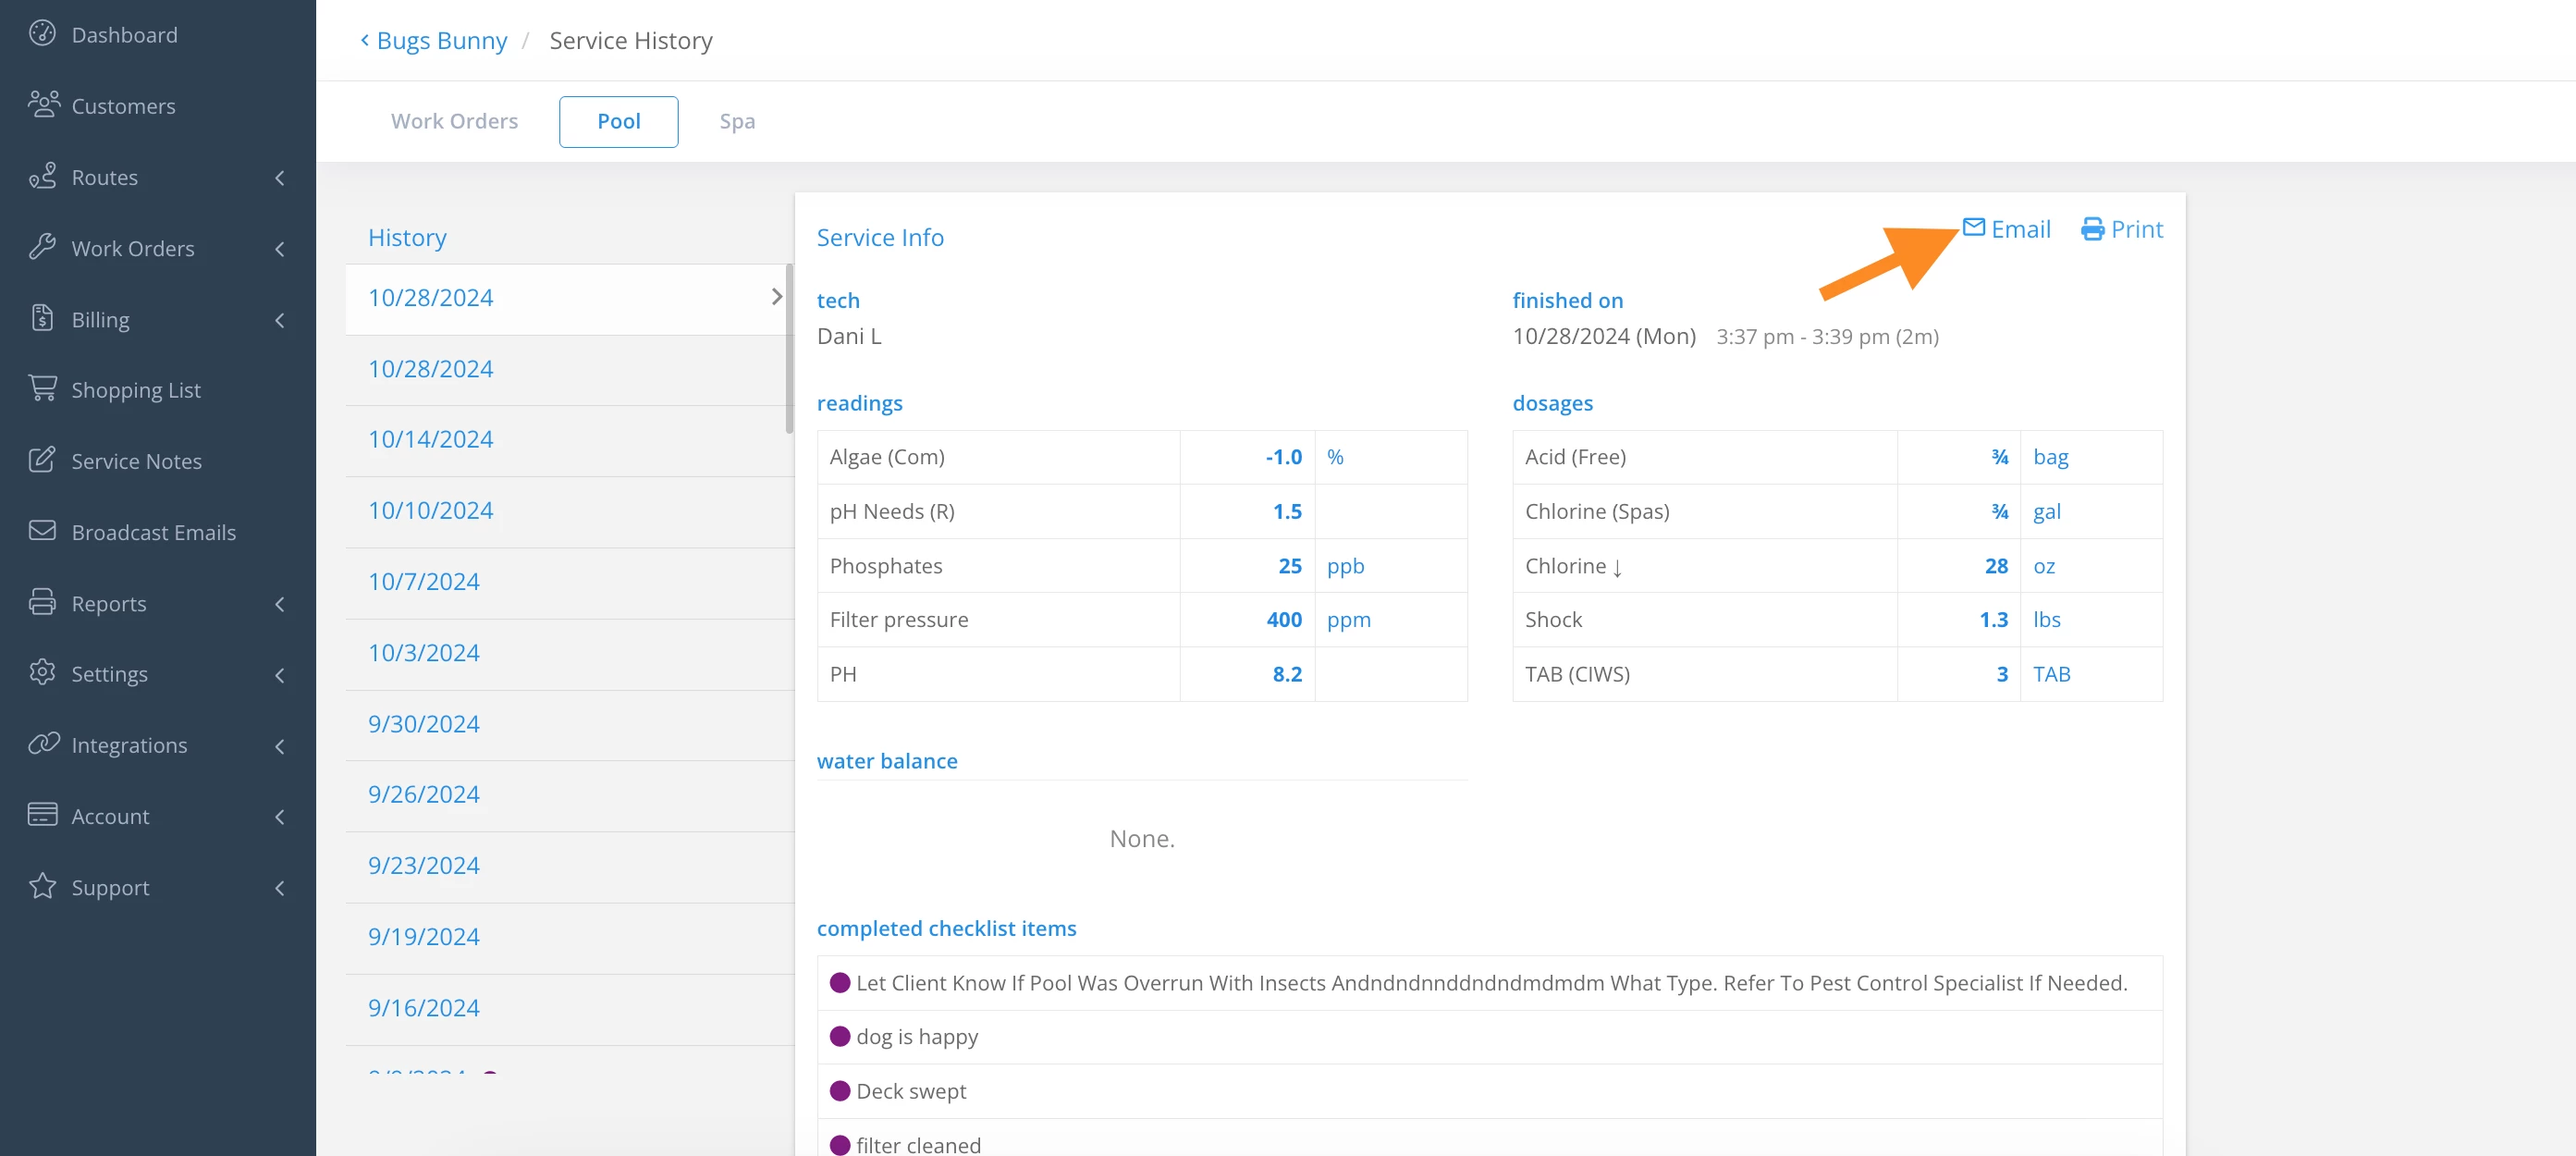Image resolution: width=2576 pixels, height=1156 pixels.
Task: Click the Integrations link icon
Action: [x=43, y=743]
